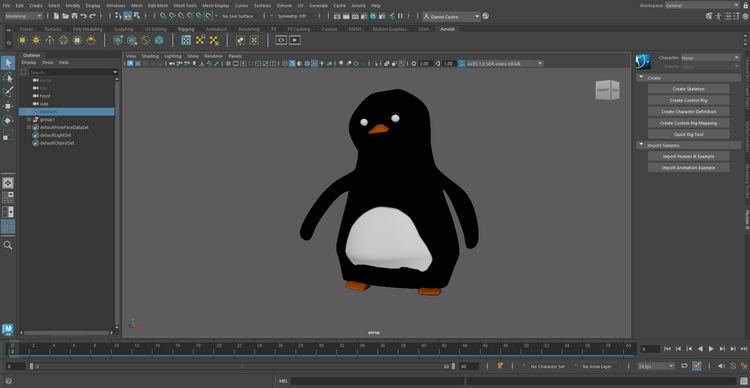Toggle the time slider cached playback button
This screenshot has height=388, width=750.
696,366
